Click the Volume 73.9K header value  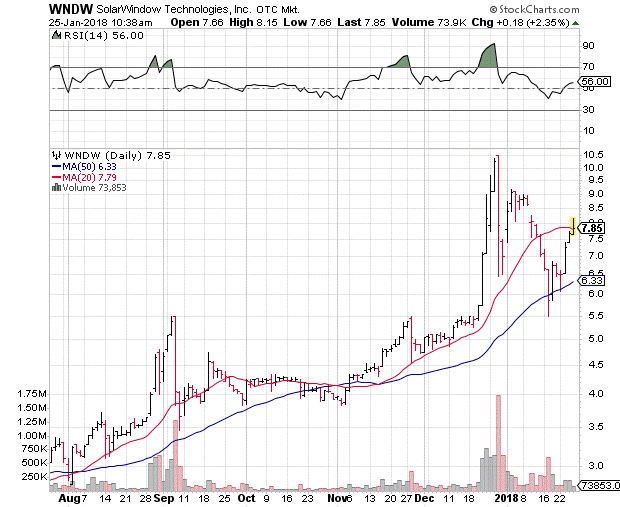click(429, 23)
